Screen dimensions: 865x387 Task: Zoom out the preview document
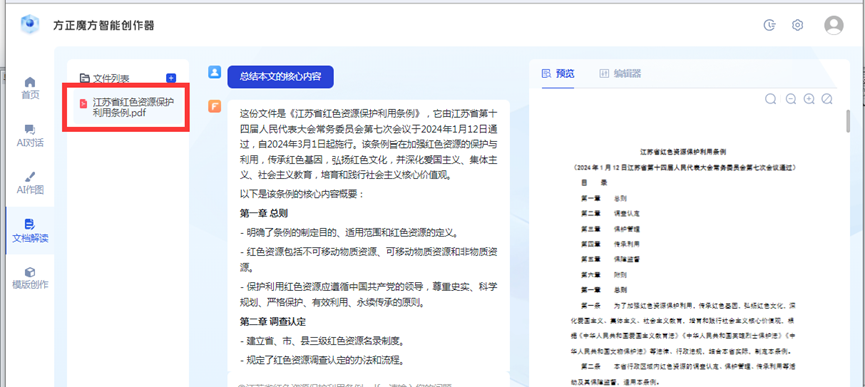pyautogui.click(x=791, y=99)
